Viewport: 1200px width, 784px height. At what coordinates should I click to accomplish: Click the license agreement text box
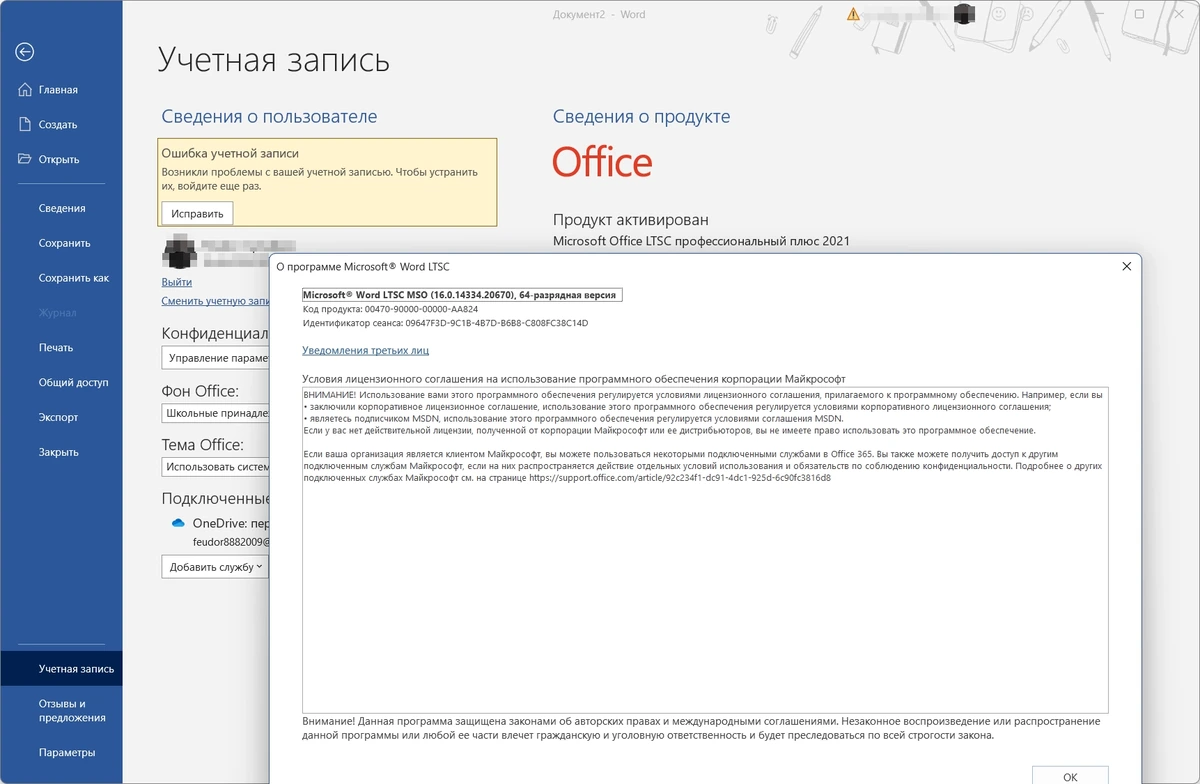coord(705,549)
